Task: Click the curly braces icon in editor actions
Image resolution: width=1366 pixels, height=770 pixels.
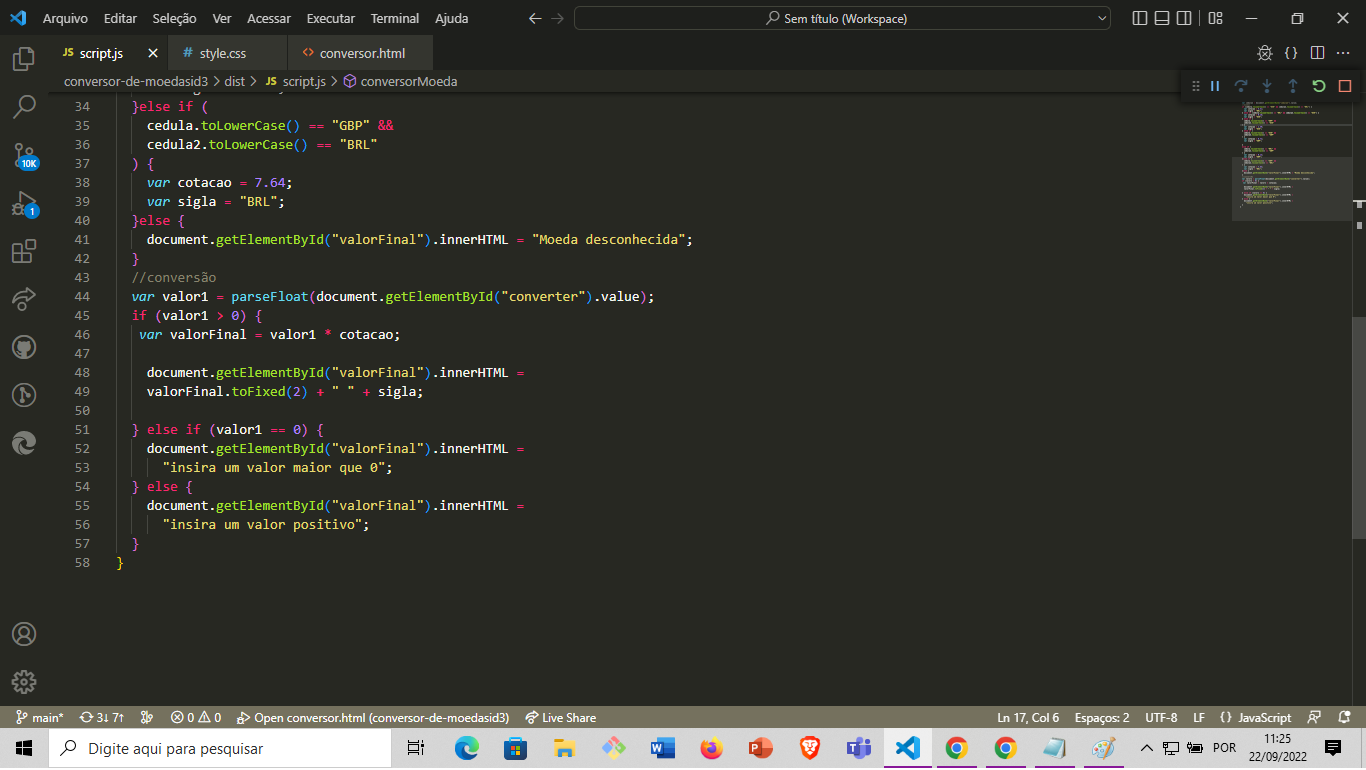Action: (x=1291, y=53)
